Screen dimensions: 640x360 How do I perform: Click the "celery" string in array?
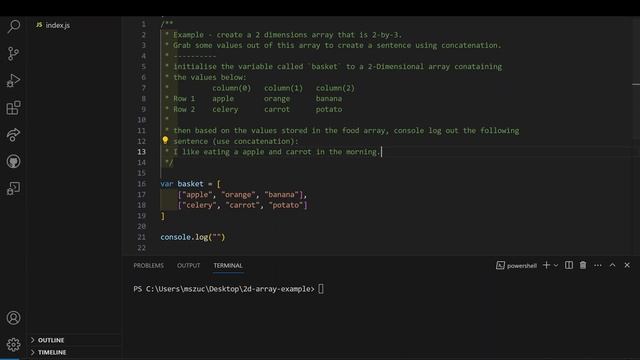tap(199, 205)
